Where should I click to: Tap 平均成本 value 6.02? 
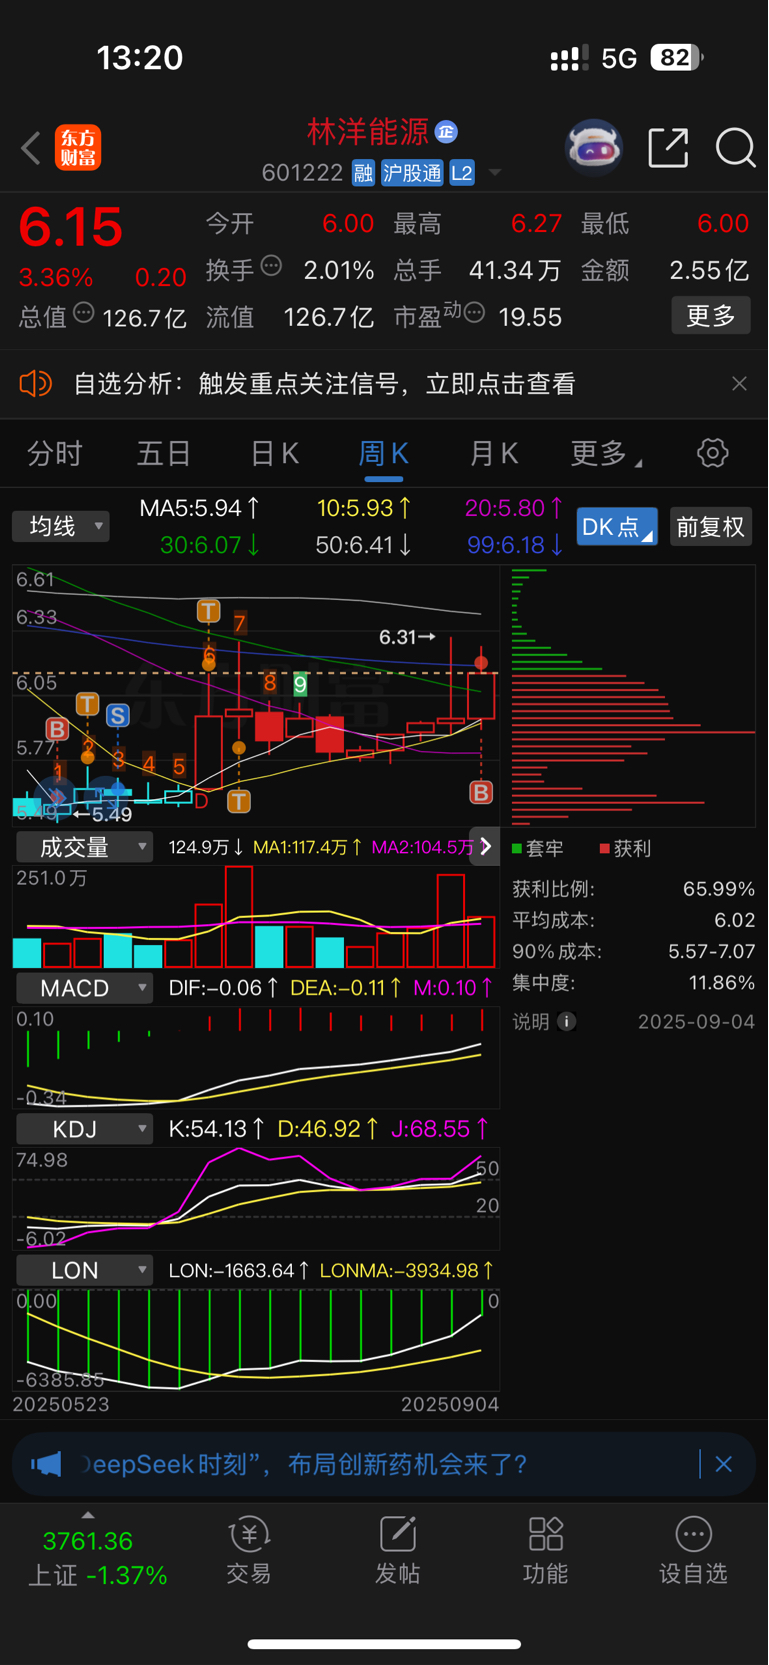[x=735, y=920]
